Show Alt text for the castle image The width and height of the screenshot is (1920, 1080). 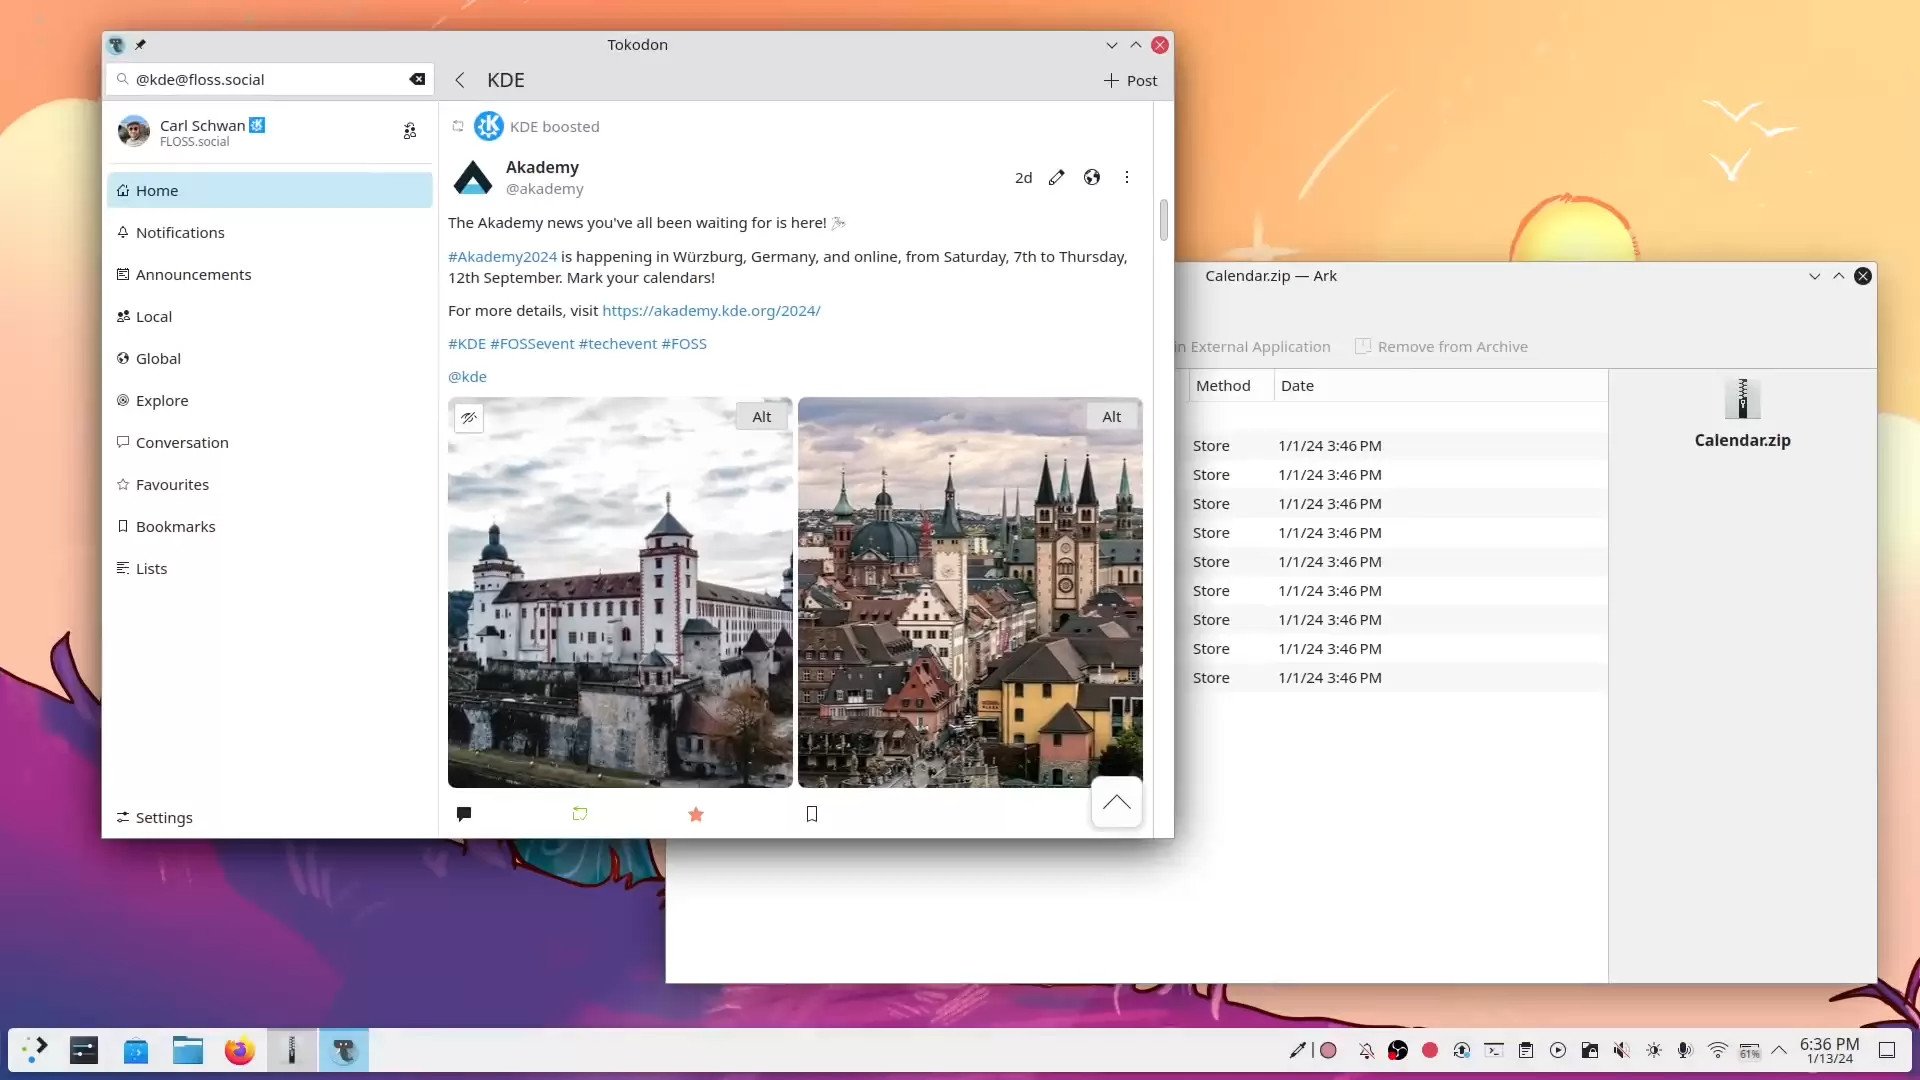762,417
